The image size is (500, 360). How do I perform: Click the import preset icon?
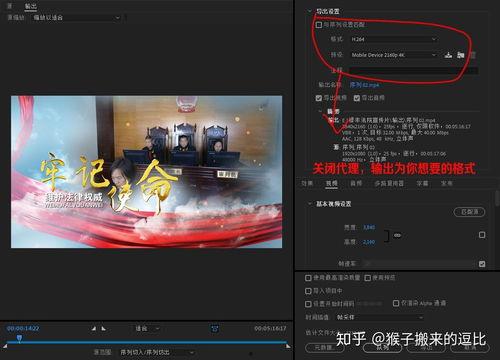click(461, 55)
